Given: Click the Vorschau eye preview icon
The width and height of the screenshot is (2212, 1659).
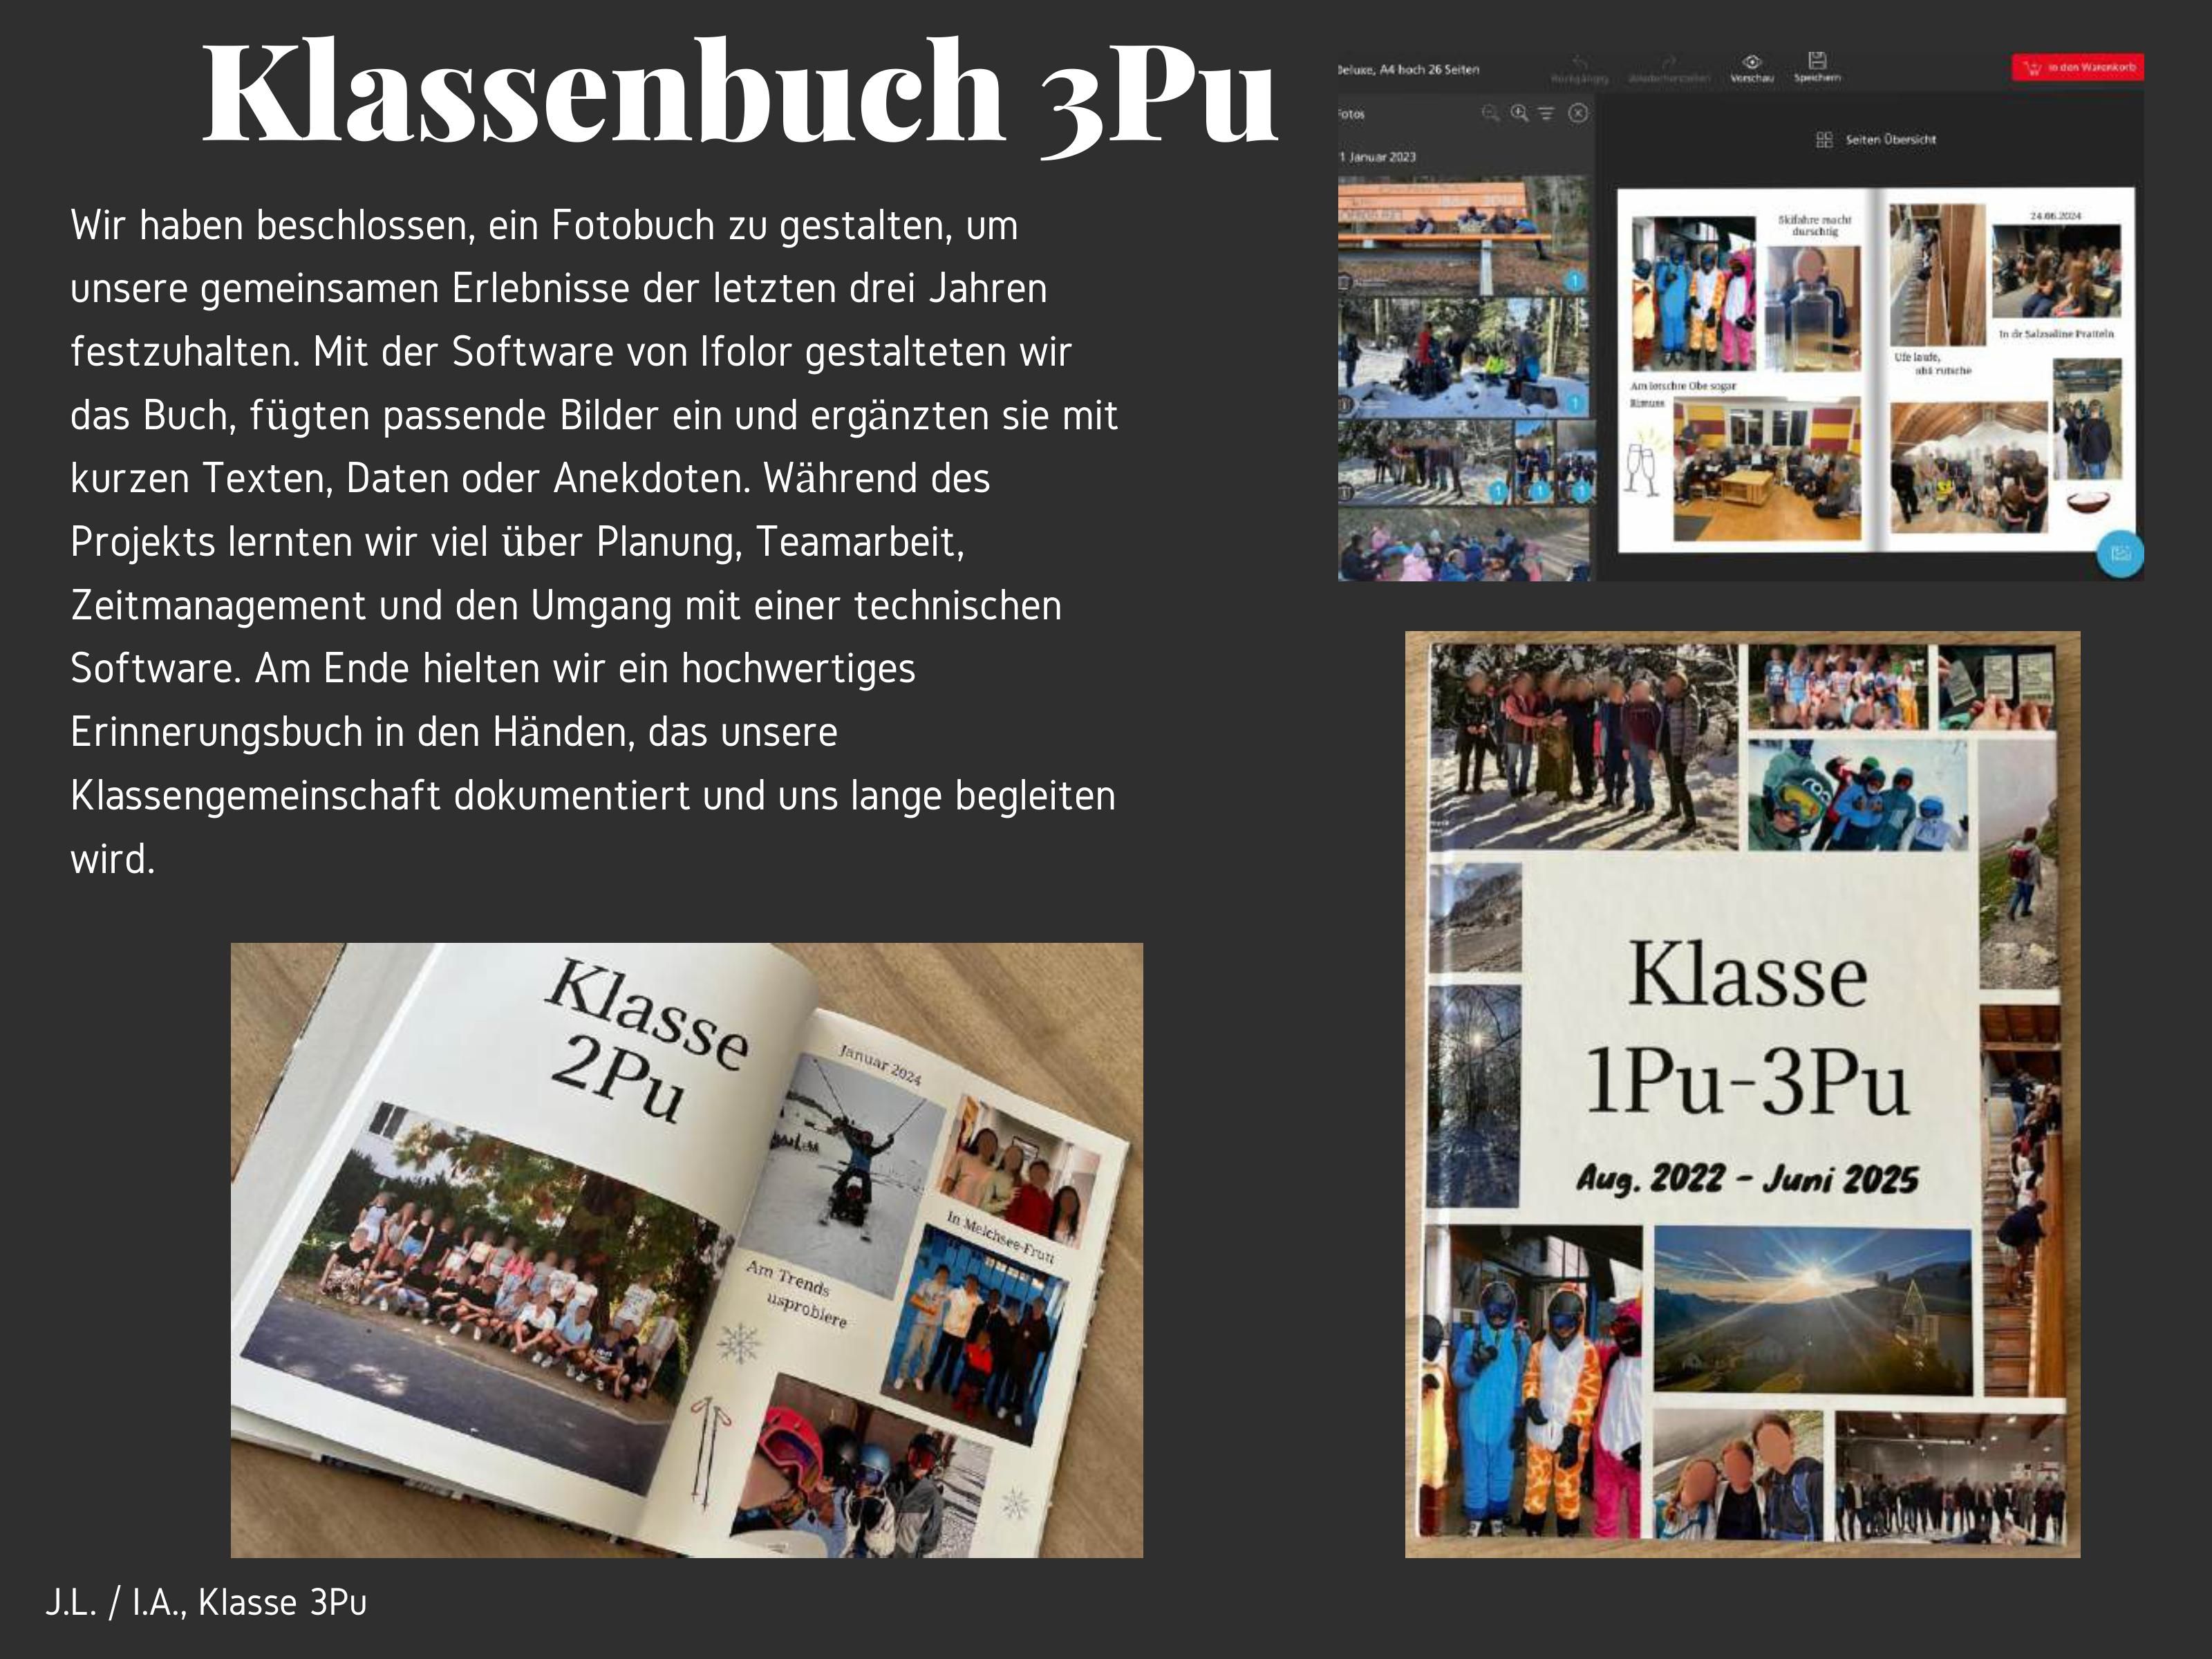Looking at the screenshot, I should (x=1752, y=62).
